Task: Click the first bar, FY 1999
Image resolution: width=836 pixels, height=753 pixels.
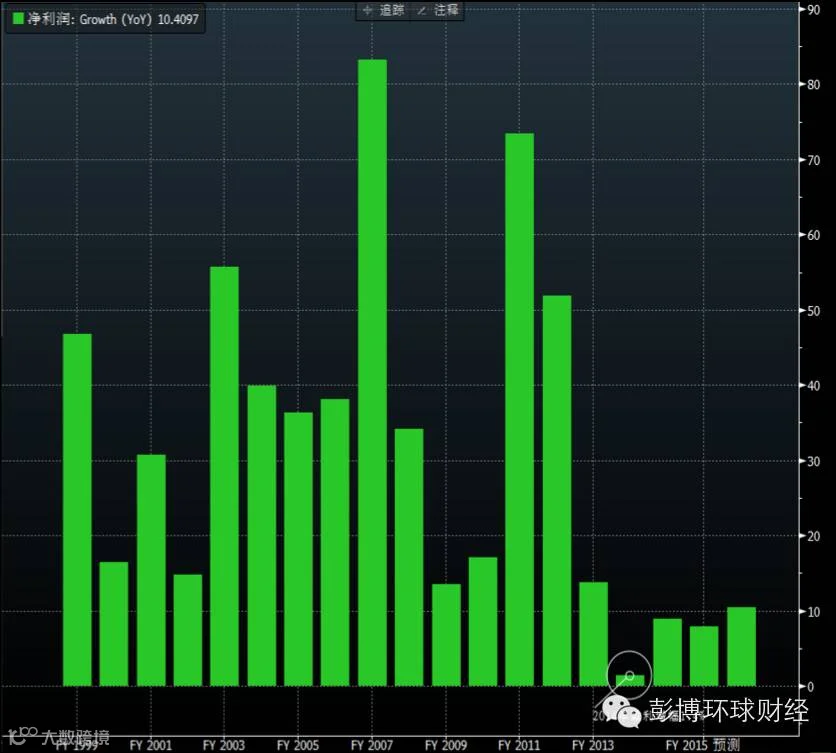Action: [x=77, y=510]
